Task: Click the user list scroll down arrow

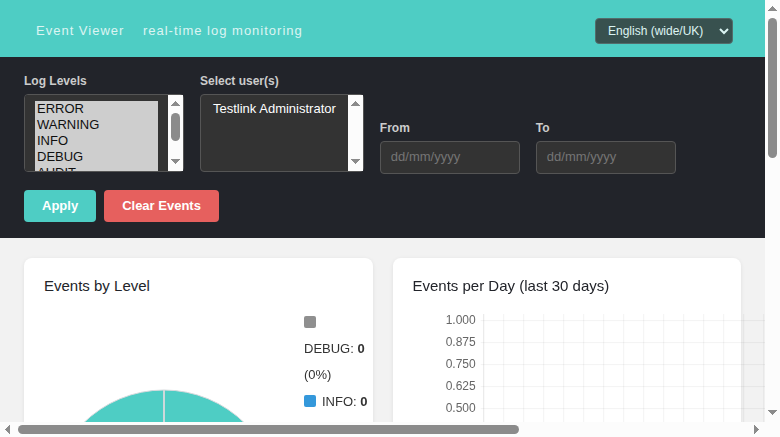Action: click(355, 161)
